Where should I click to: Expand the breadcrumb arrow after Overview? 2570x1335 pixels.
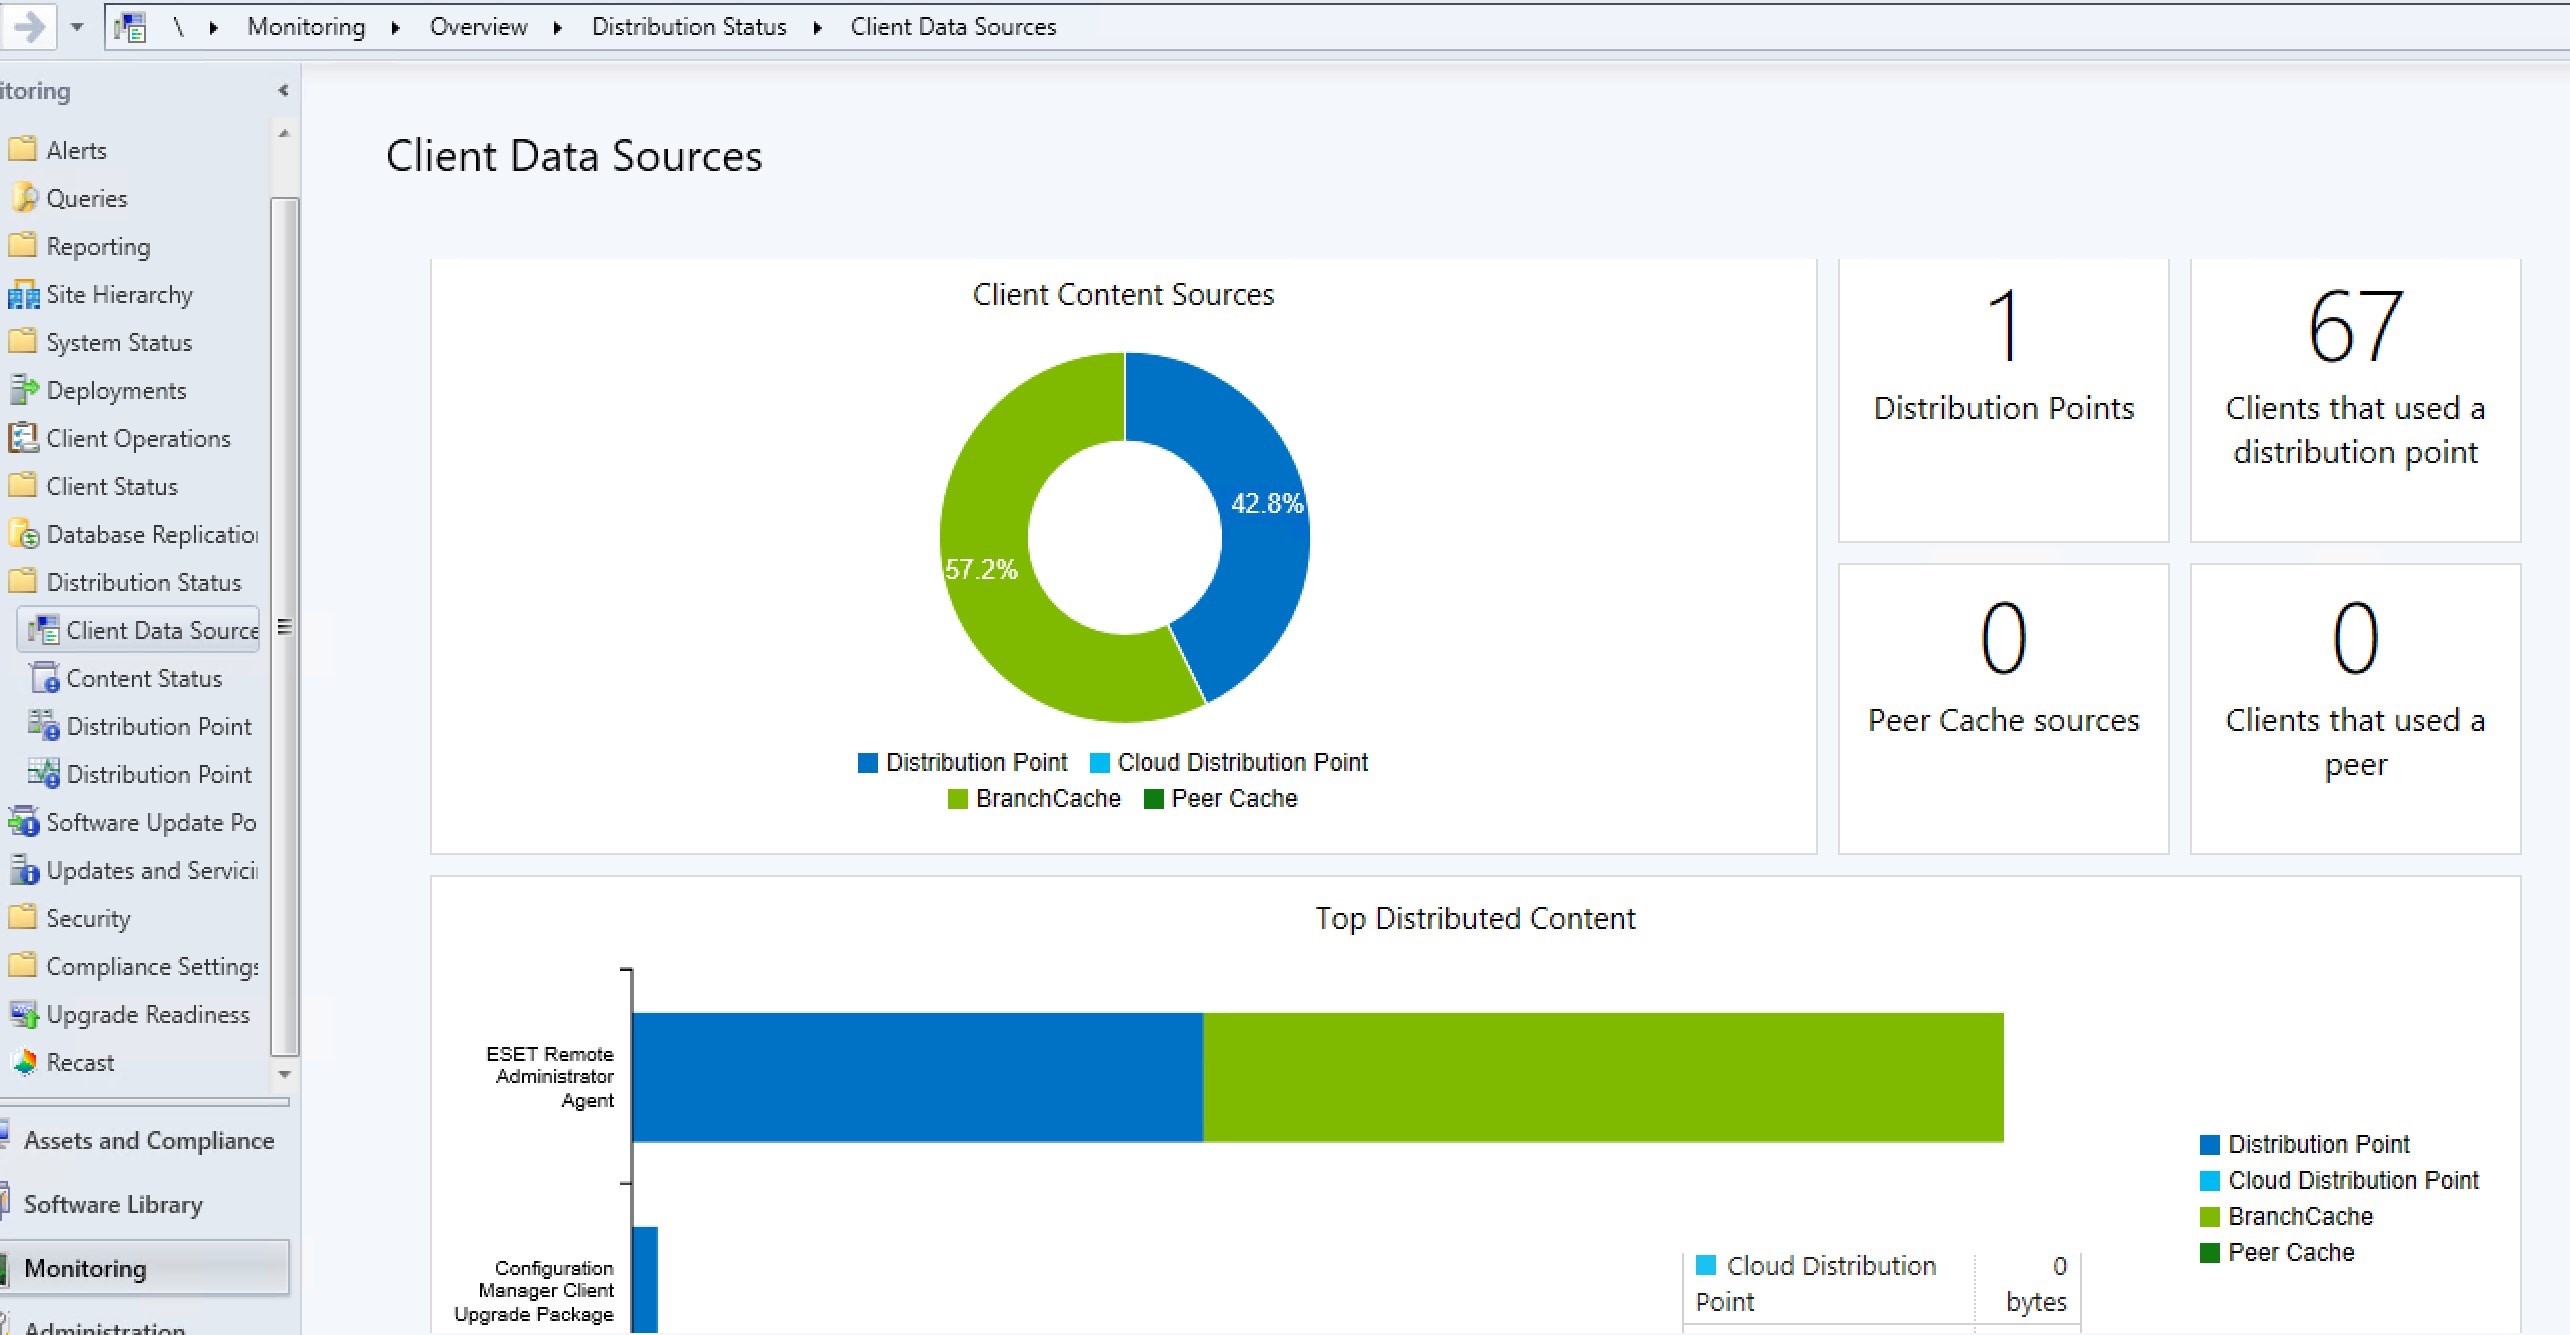[558, 27]
